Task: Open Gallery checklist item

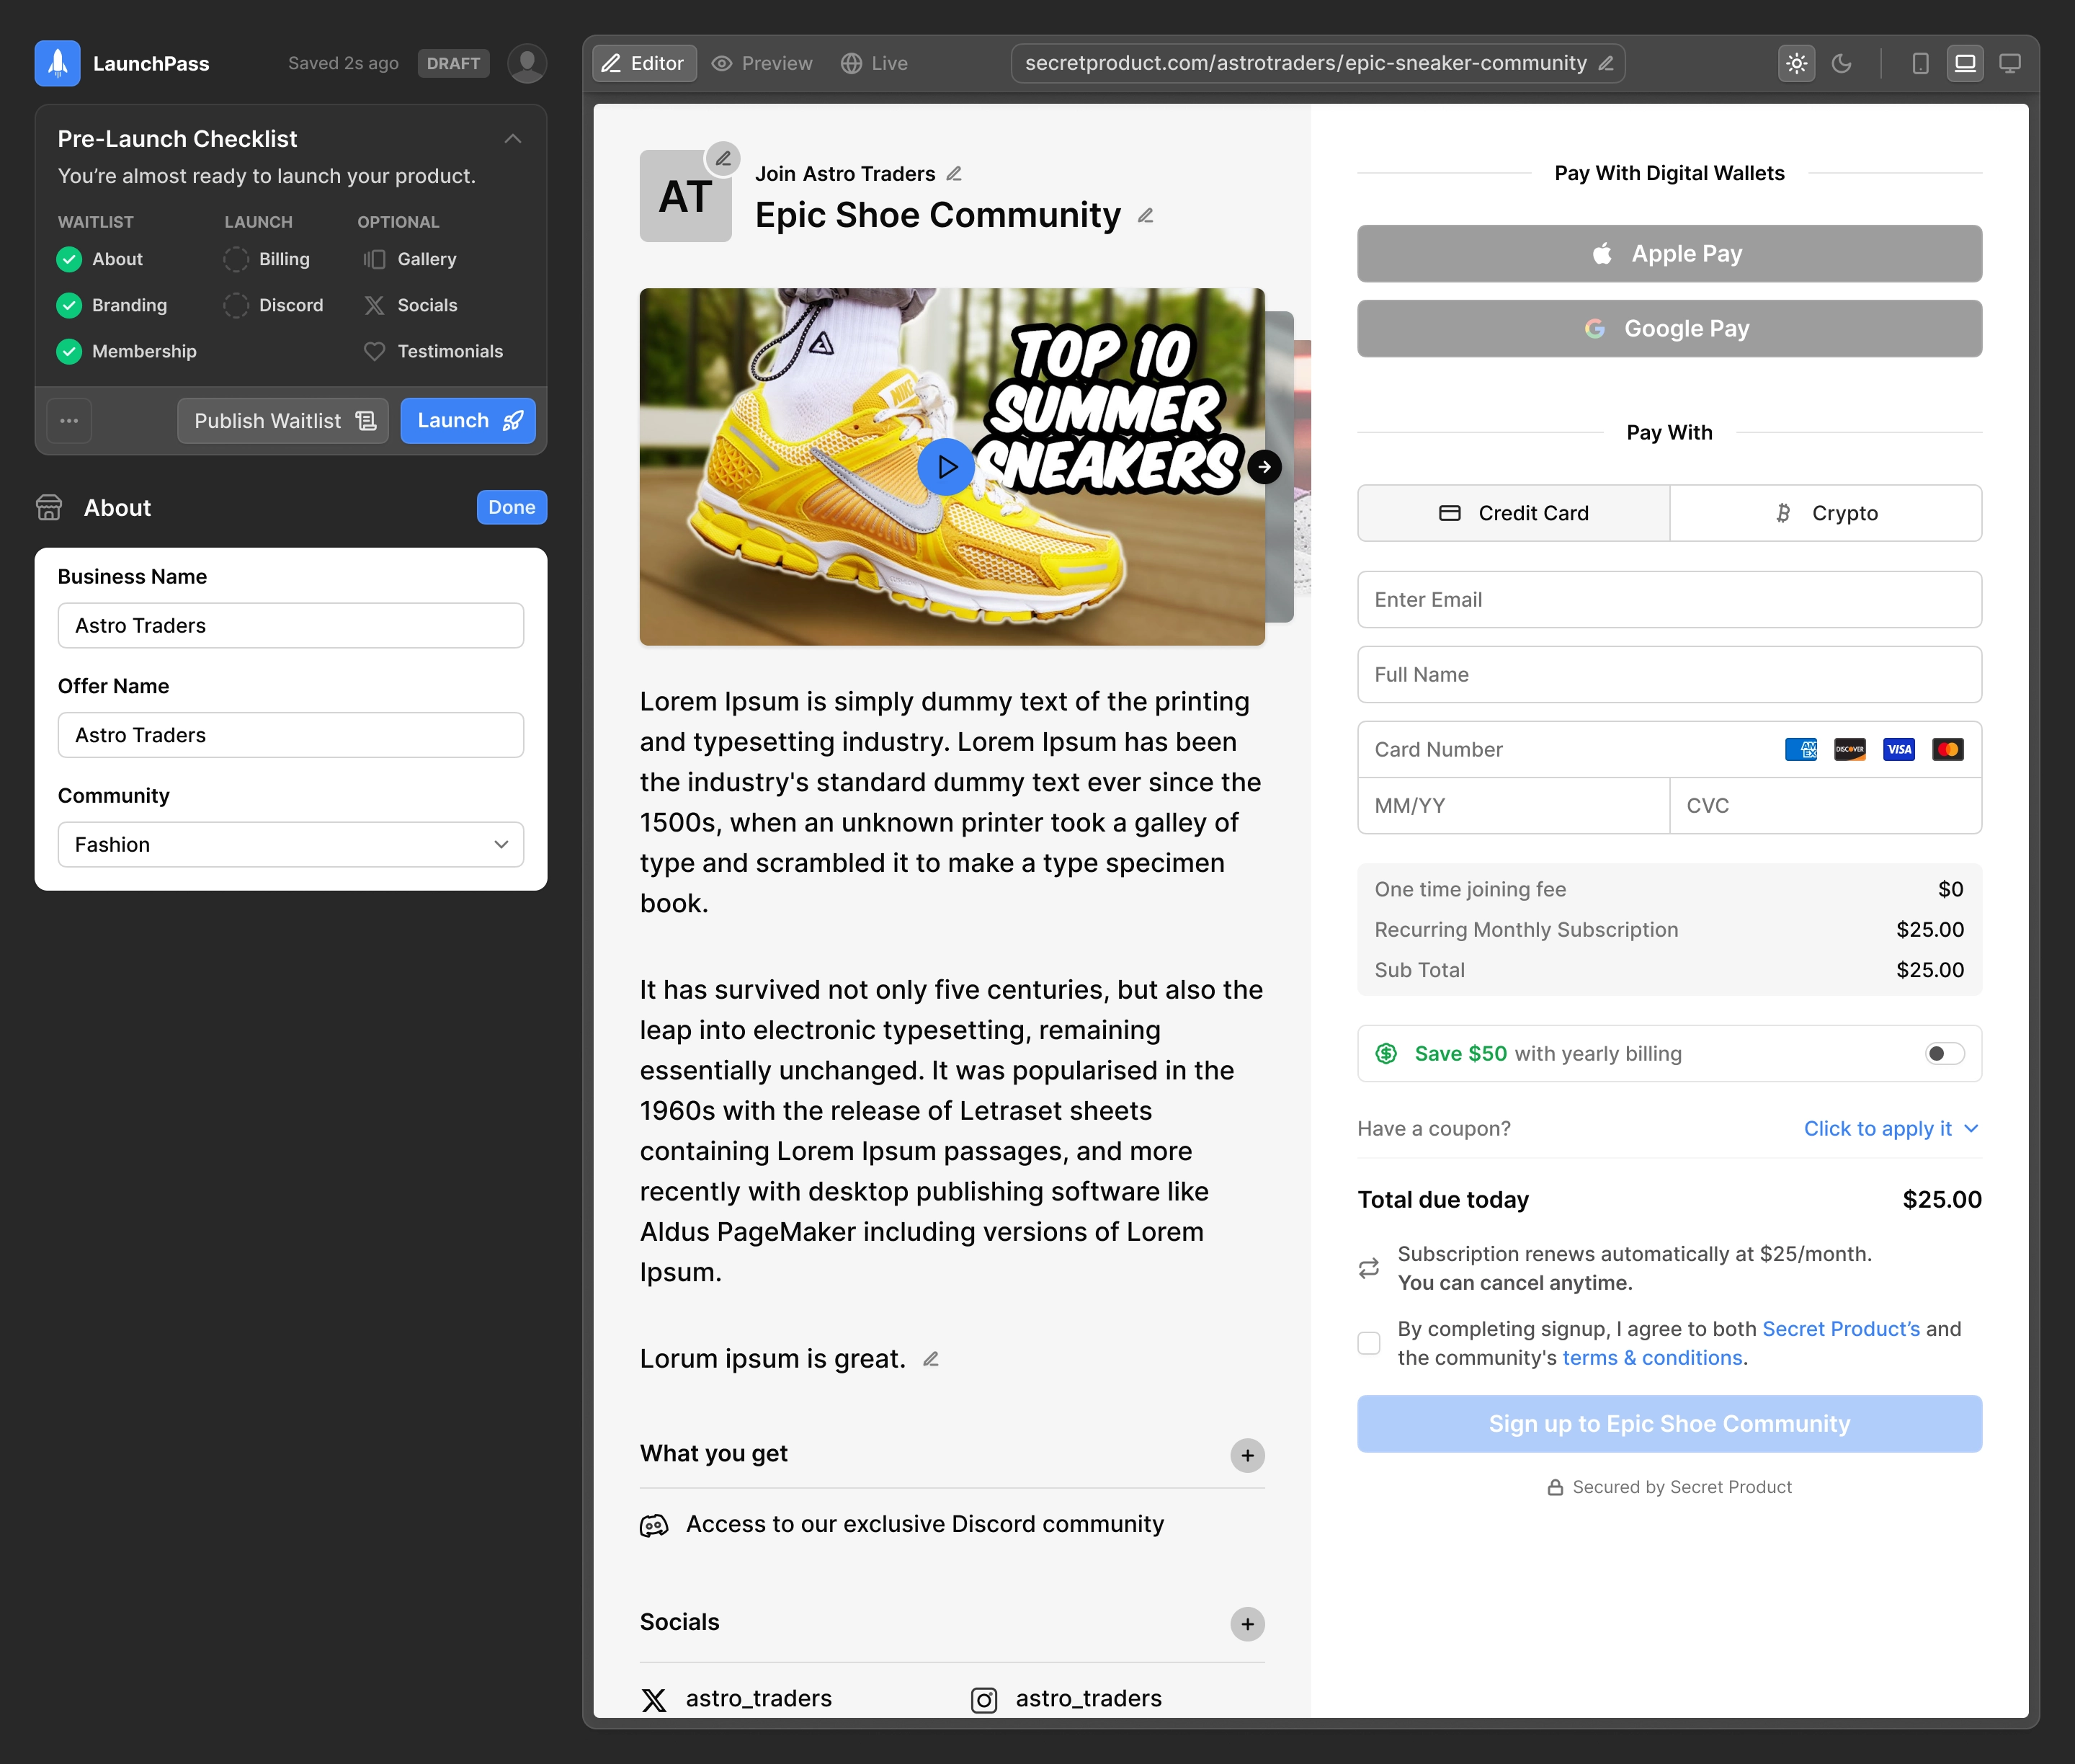Action: click(x=411, y=259)
